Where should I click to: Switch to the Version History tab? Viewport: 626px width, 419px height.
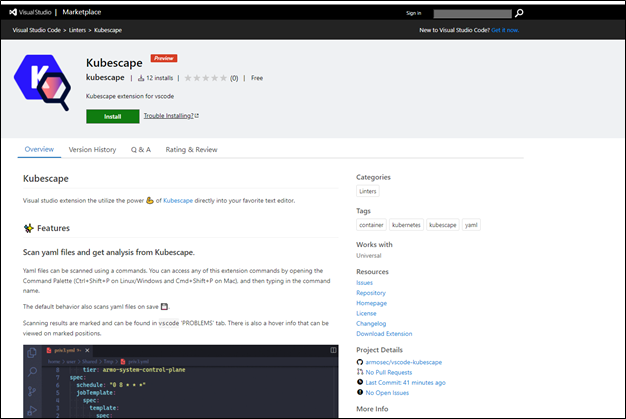[92, 150]
